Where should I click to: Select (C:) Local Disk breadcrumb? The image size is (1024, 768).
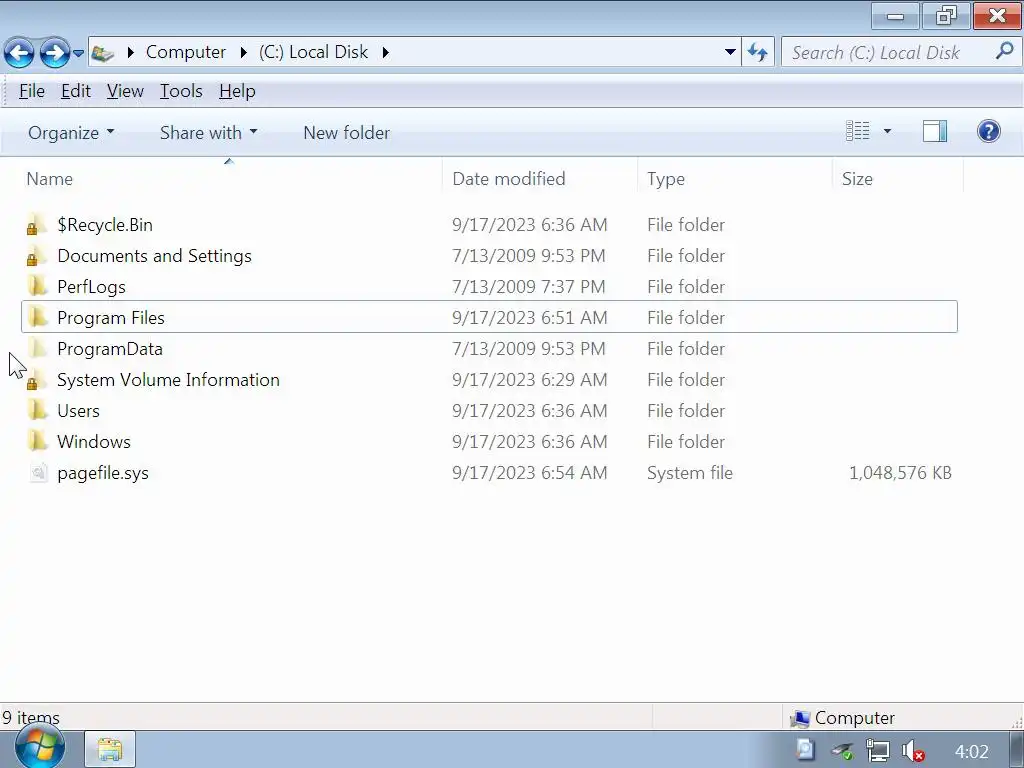313,52
